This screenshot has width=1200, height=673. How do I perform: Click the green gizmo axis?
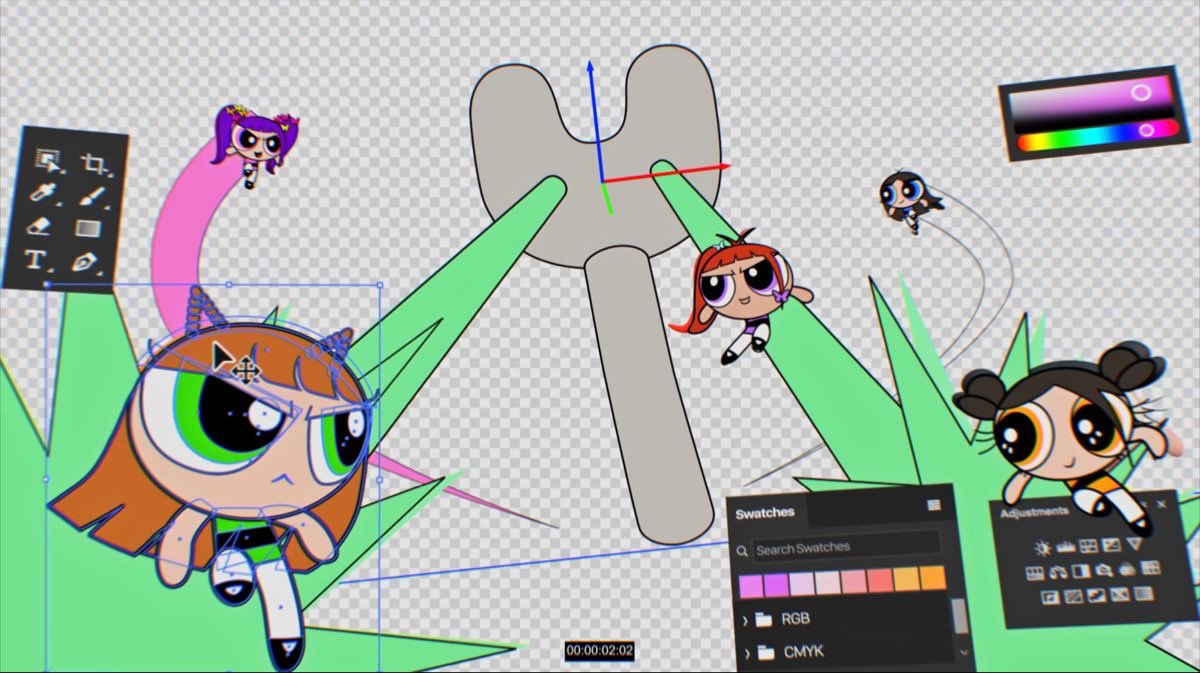(x=605, y=197)
